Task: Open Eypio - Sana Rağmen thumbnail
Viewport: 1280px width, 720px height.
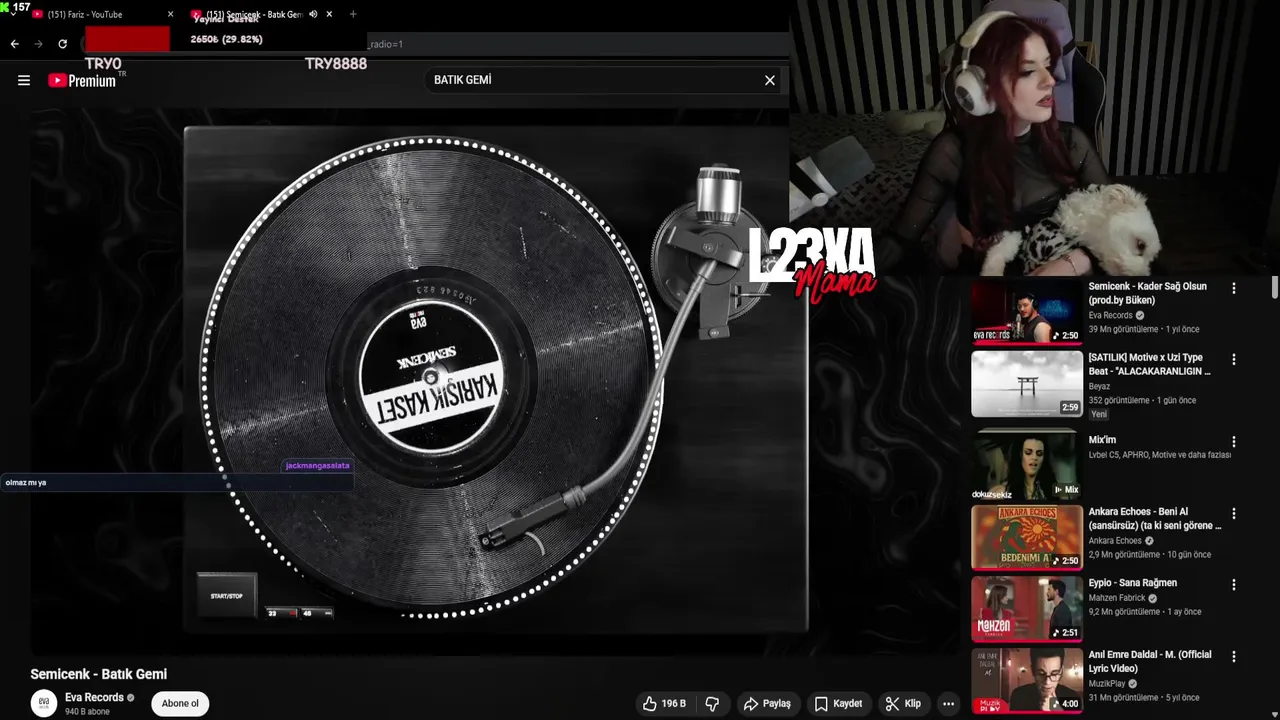Action: (1027, 608)
